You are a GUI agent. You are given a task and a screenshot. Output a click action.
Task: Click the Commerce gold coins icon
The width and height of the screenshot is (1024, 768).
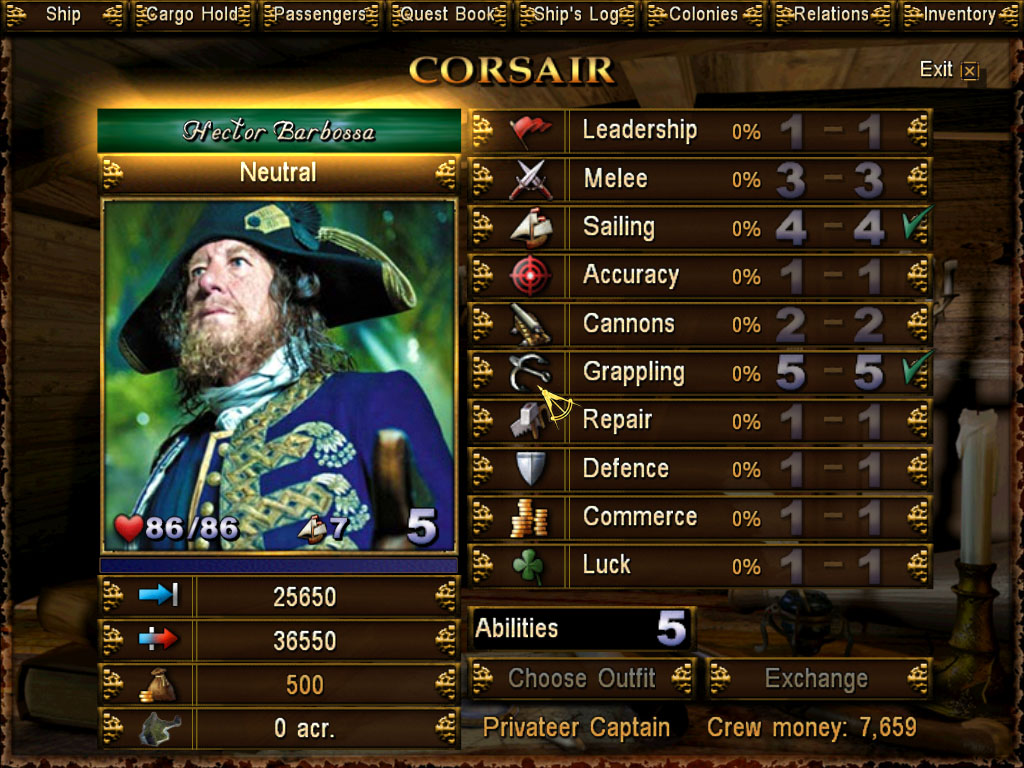(529, 518)
